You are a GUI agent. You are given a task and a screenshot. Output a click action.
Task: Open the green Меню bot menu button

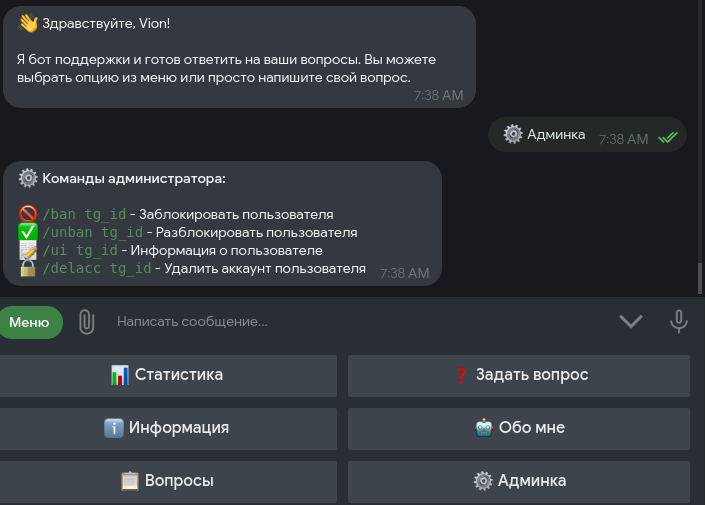(31, 322)
